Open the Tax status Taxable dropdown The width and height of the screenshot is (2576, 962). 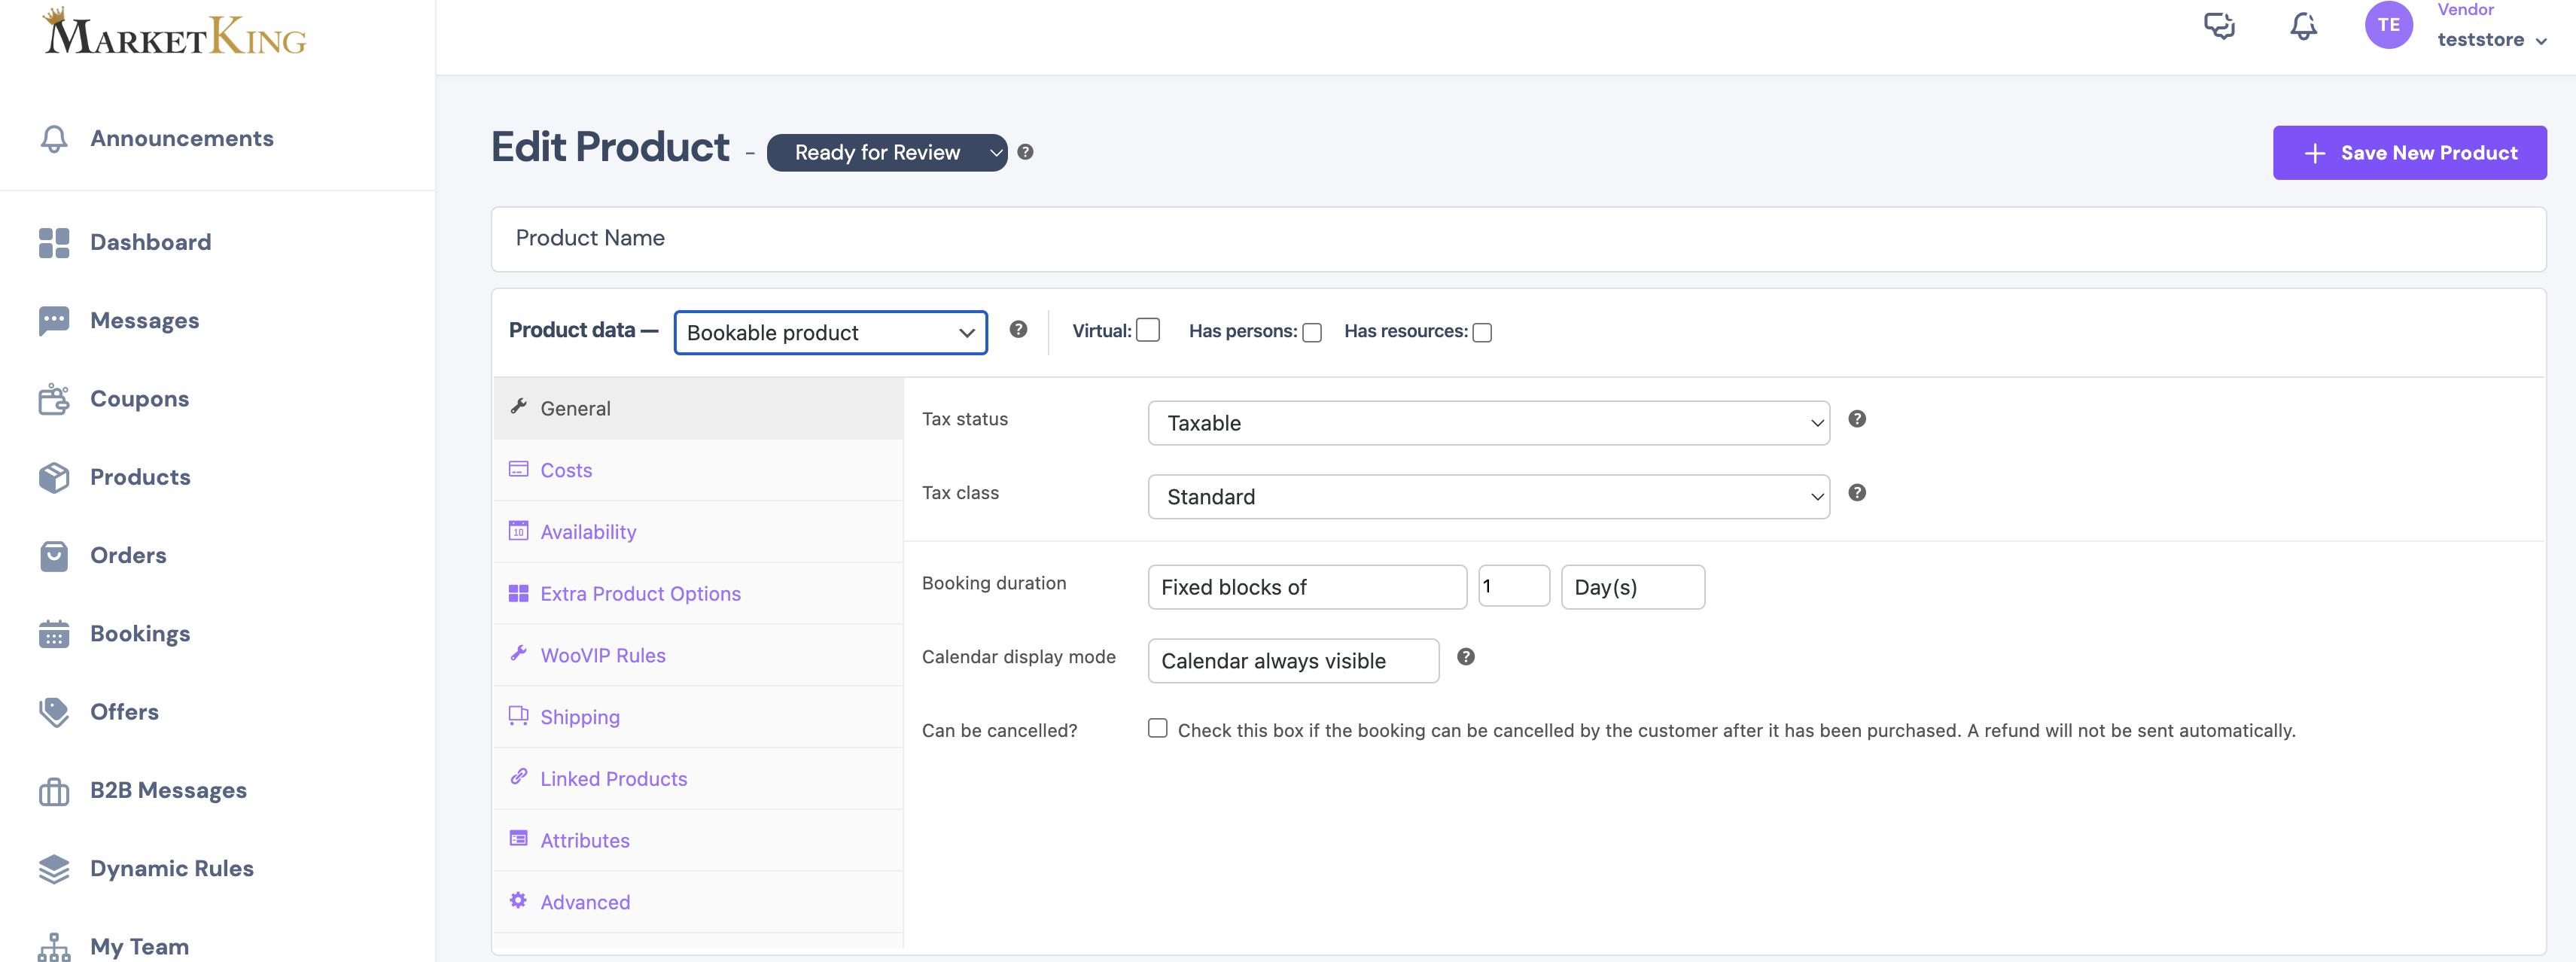1489,423
